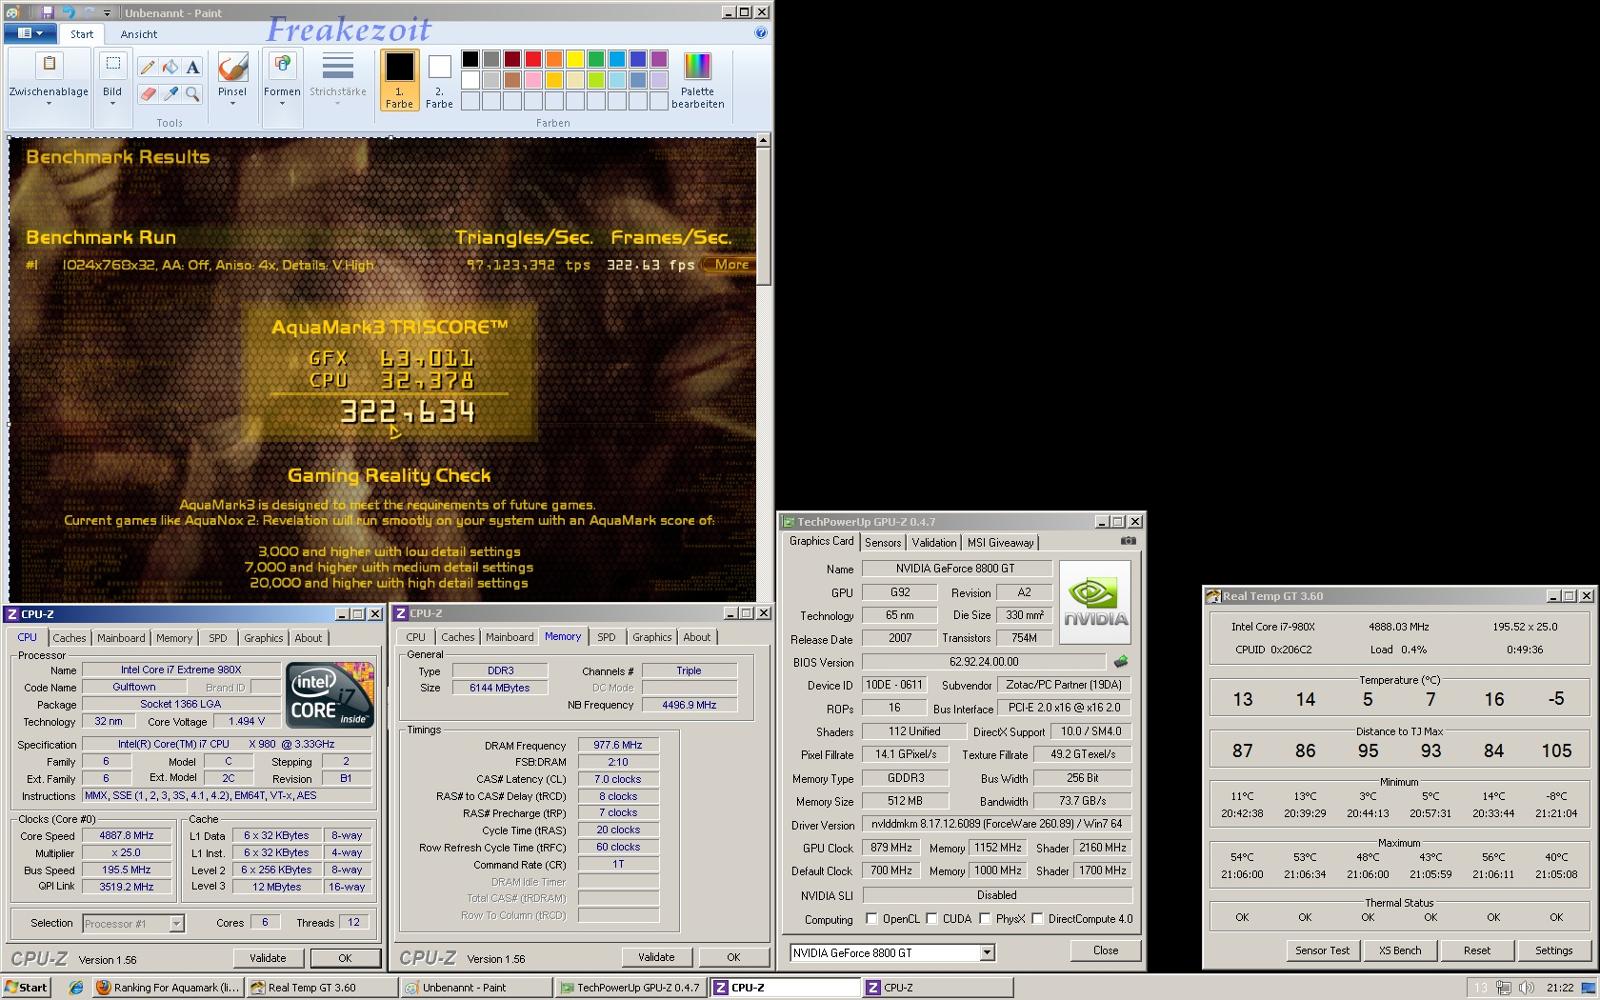
Task: Open Settings in Real Temp
Action: 1553,950
